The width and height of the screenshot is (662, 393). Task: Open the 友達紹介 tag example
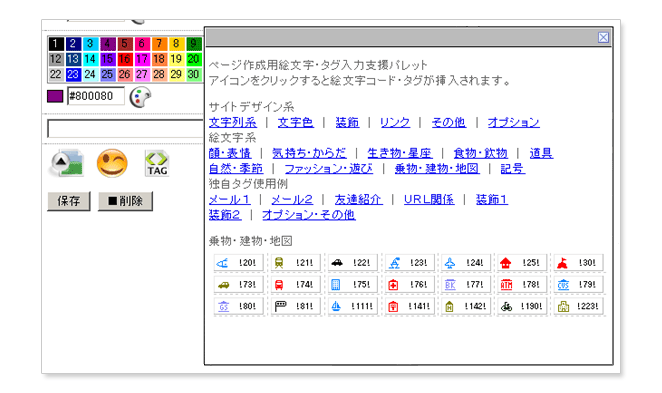[x=358, y=200]
